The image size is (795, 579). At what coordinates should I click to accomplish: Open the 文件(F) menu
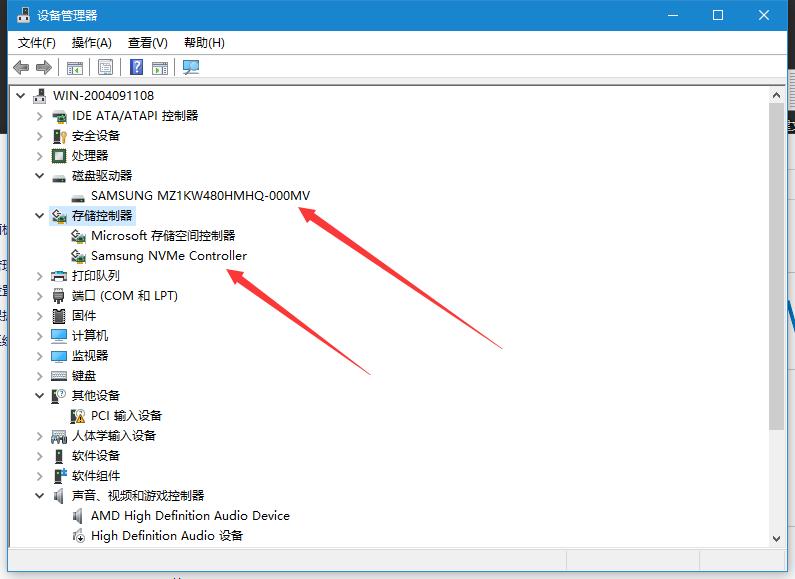37,43
